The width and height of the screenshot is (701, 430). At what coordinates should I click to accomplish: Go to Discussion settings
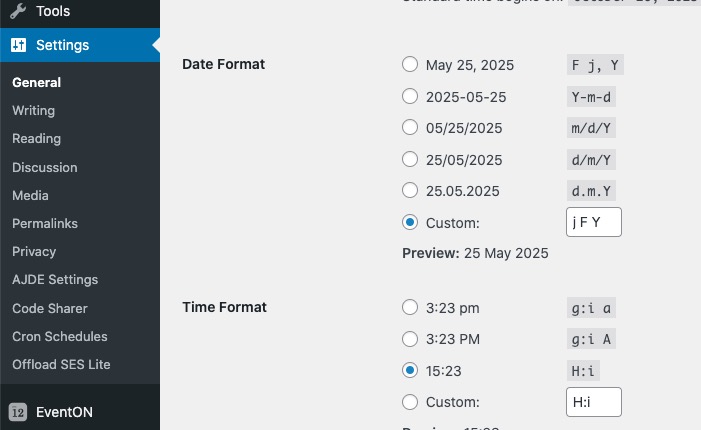(x=45, y=168)
